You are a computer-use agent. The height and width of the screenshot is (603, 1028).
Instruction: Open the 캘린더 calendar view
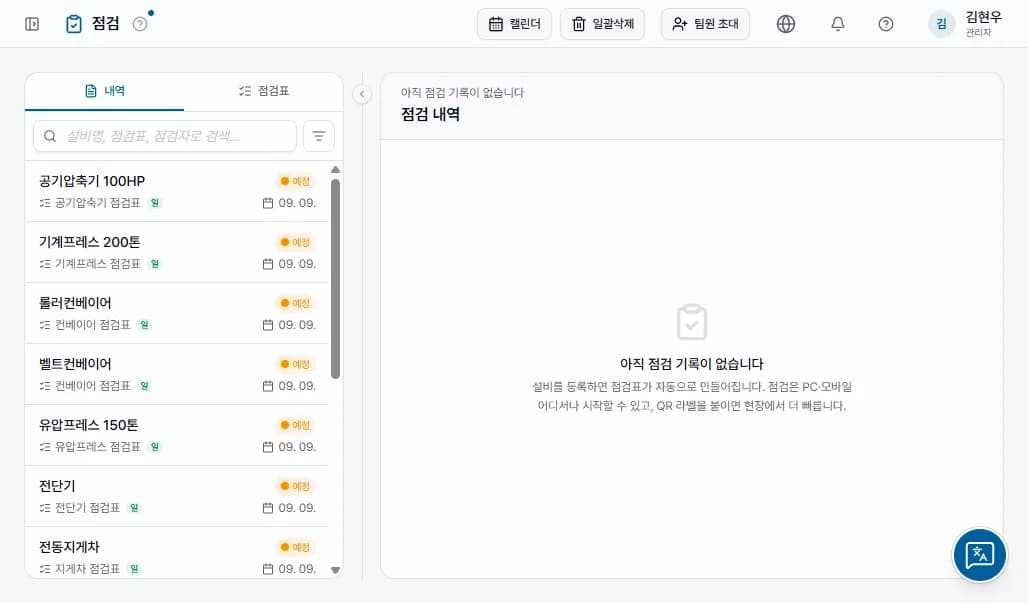coord(515,24)
